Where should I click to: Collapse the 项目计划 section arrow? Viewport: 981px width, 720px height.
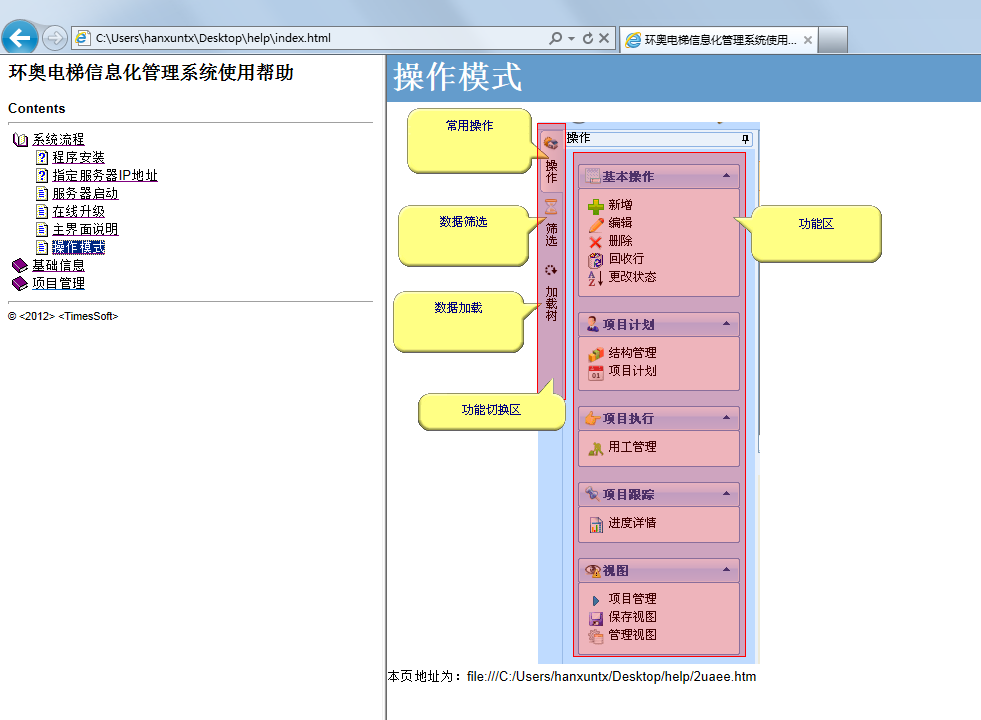[x=726, y=324]
